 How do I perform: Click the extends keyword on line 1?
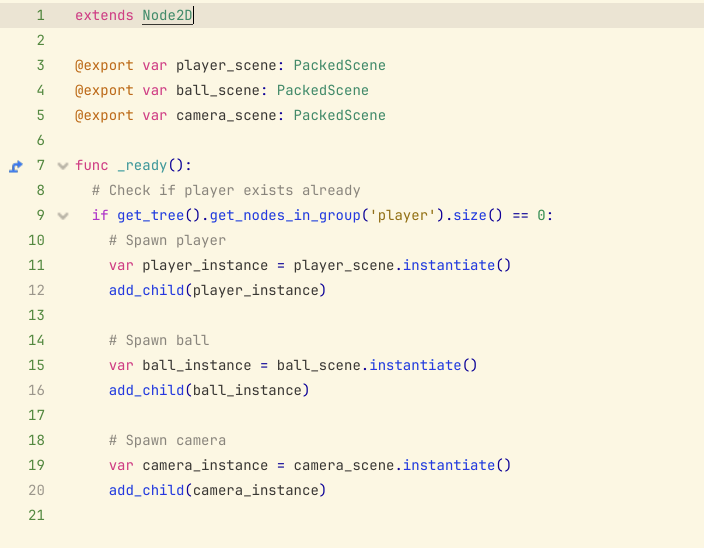[x=104, y=16]
